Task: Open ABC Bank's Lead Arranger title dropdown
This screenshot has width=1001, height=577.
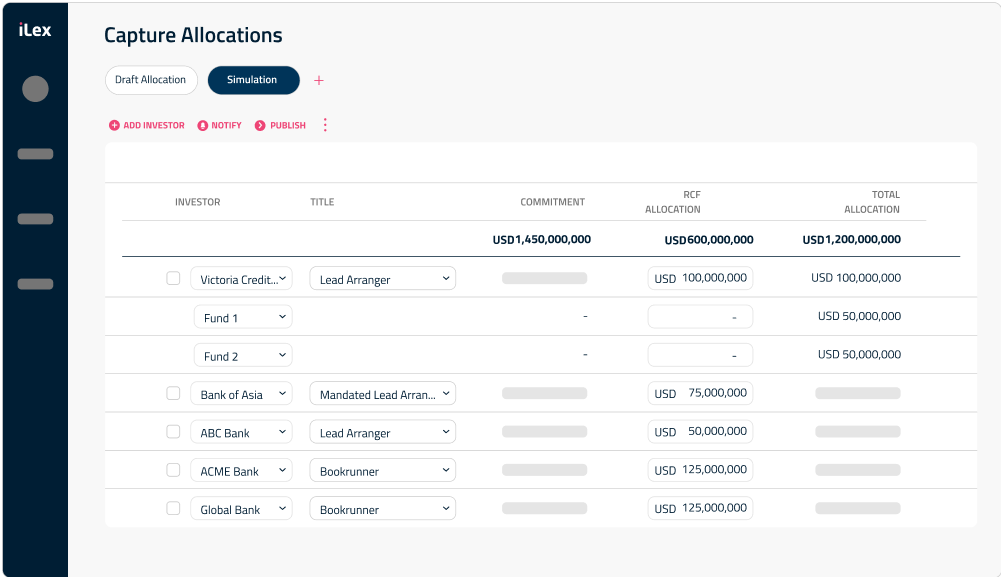Action: coord(382,432)
